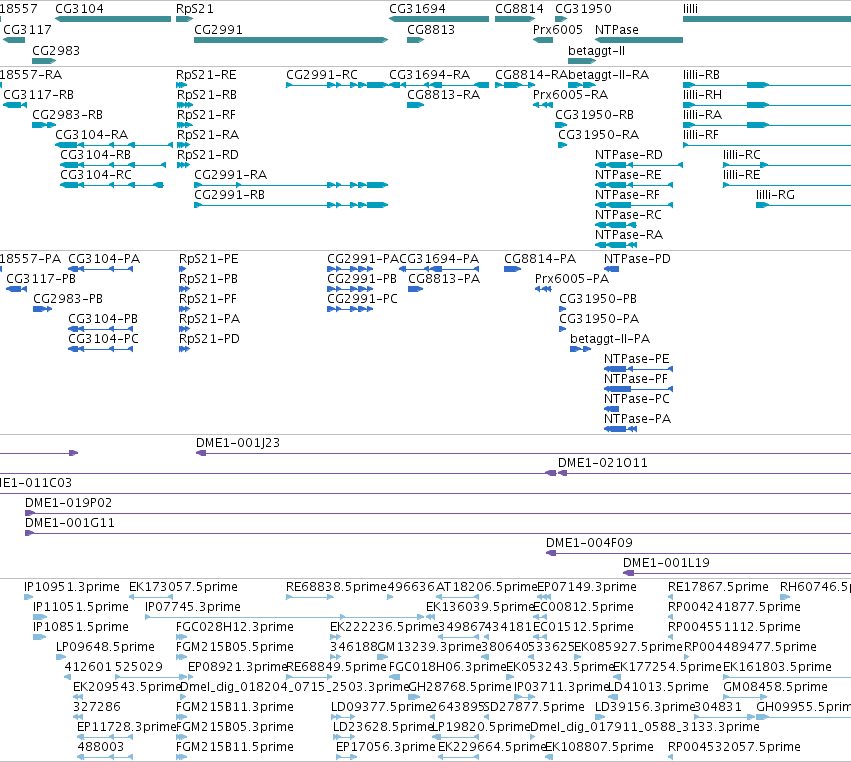
Task: Select protein RpS21-PE
Action: pyautogui.click(x=183, y=269)
